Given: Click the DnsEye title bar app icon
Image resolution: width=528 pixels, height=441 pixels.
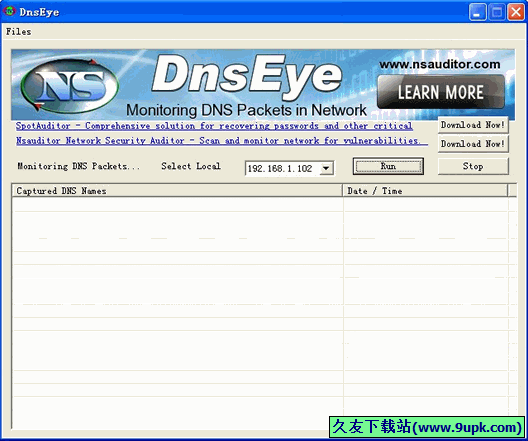Looking at the screenshot, I should point(9,11).
